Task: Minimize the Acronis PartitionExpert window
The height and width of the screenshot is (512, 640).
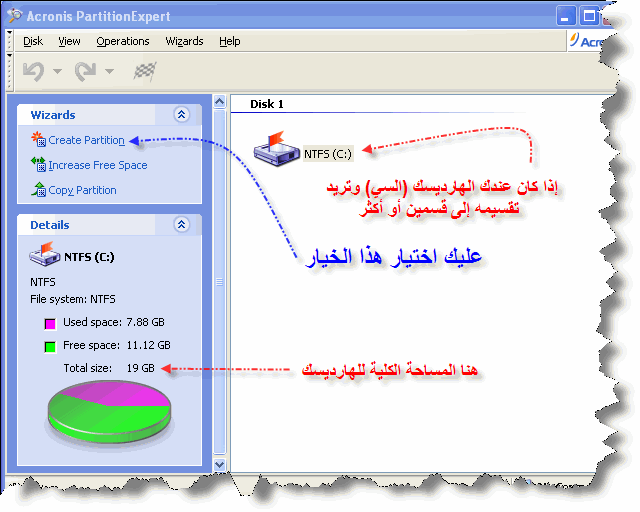Action: tap(566, 16)
